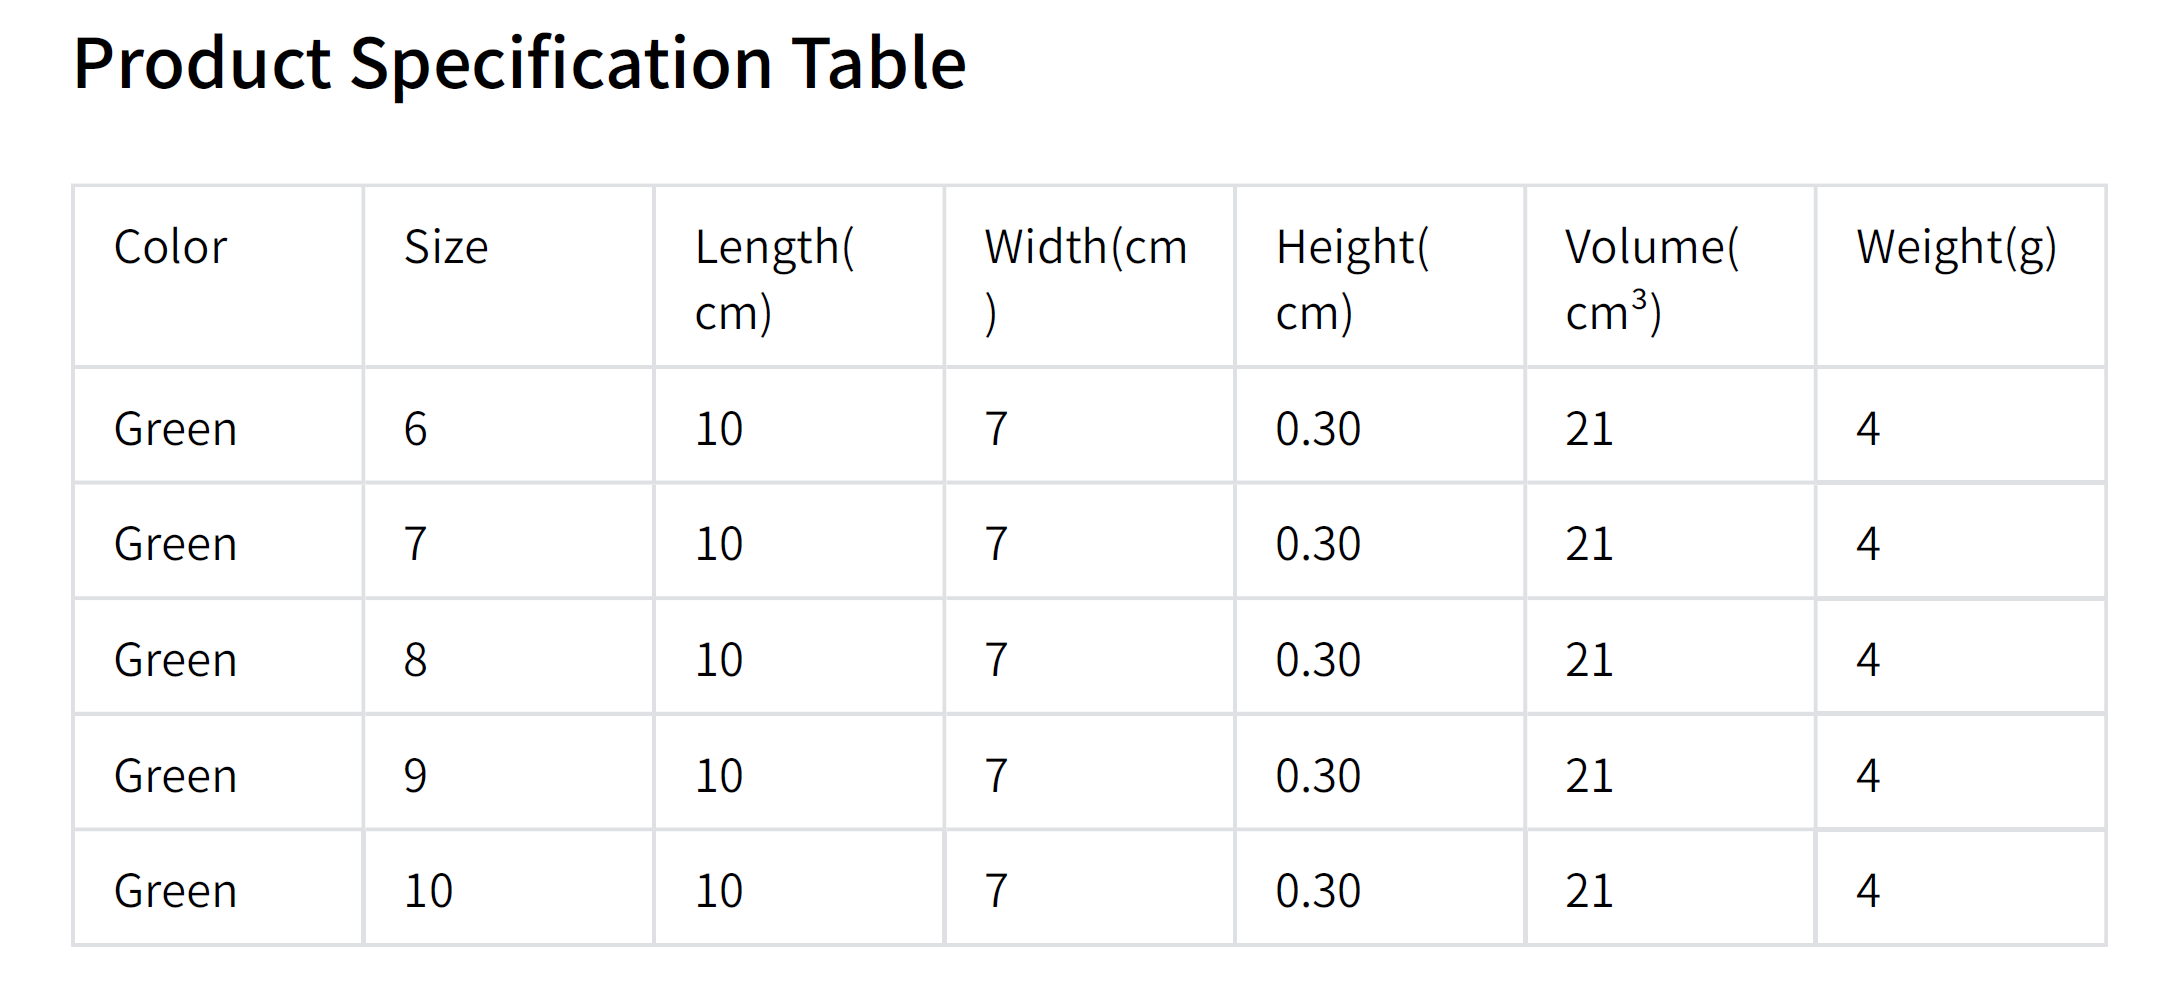Image resolution: width=2179 pixels, height=990 pixels.
Task: Select the Size cell showing 7
Action: point(416,544)
